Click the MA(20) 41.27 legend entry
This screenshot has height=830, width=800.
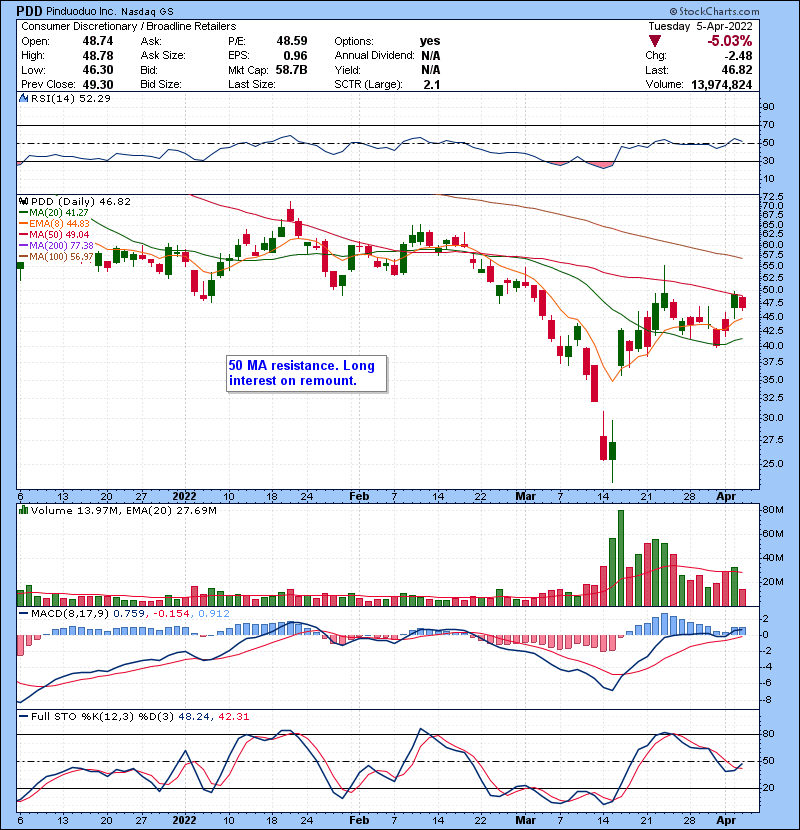(x=53, y=213)
